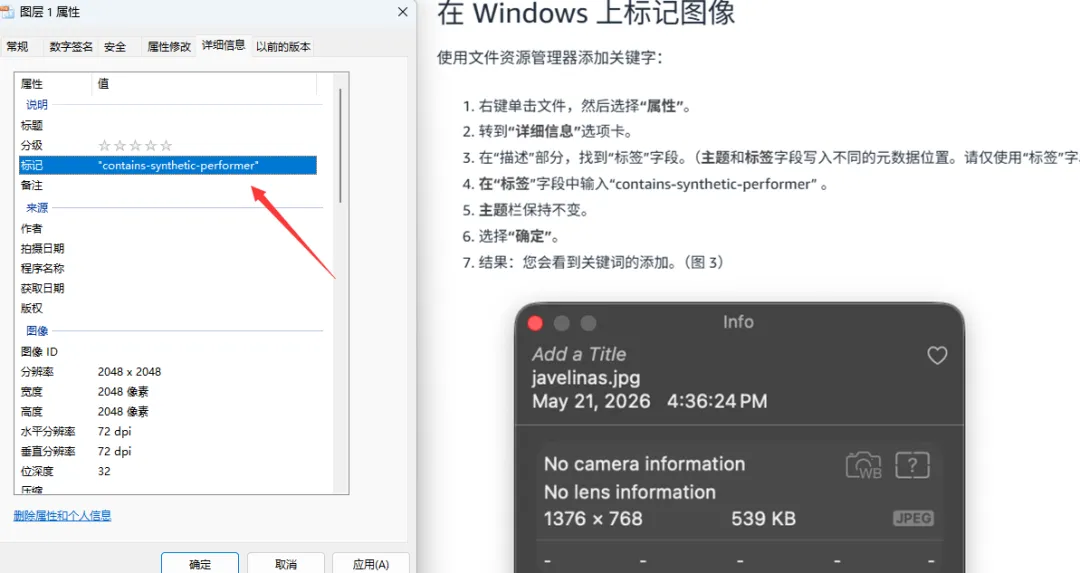Select the 标记 field with contains-synthetic-performer value
Viewport: 1080px width, 573px height.
point(167,165)
